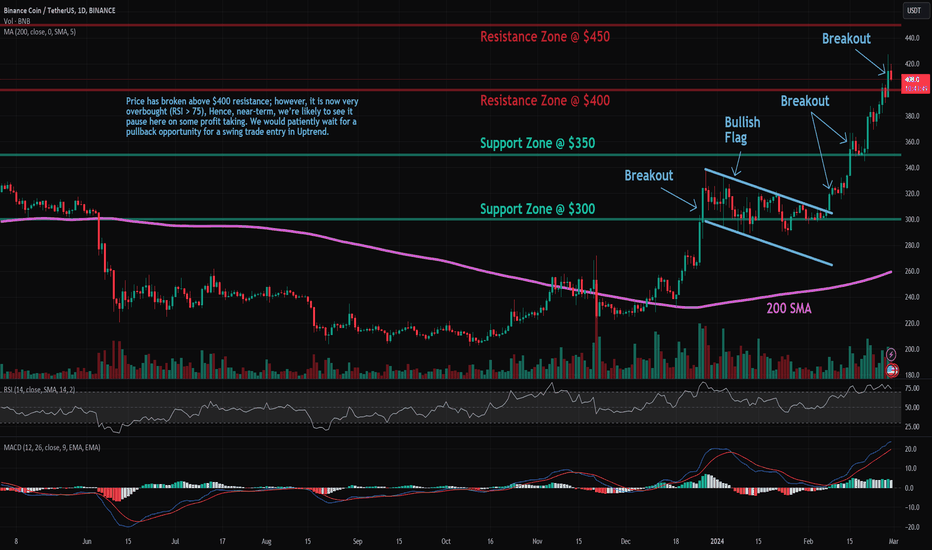Select the Resistance Zone @ $450 label

tap(544, 37)
